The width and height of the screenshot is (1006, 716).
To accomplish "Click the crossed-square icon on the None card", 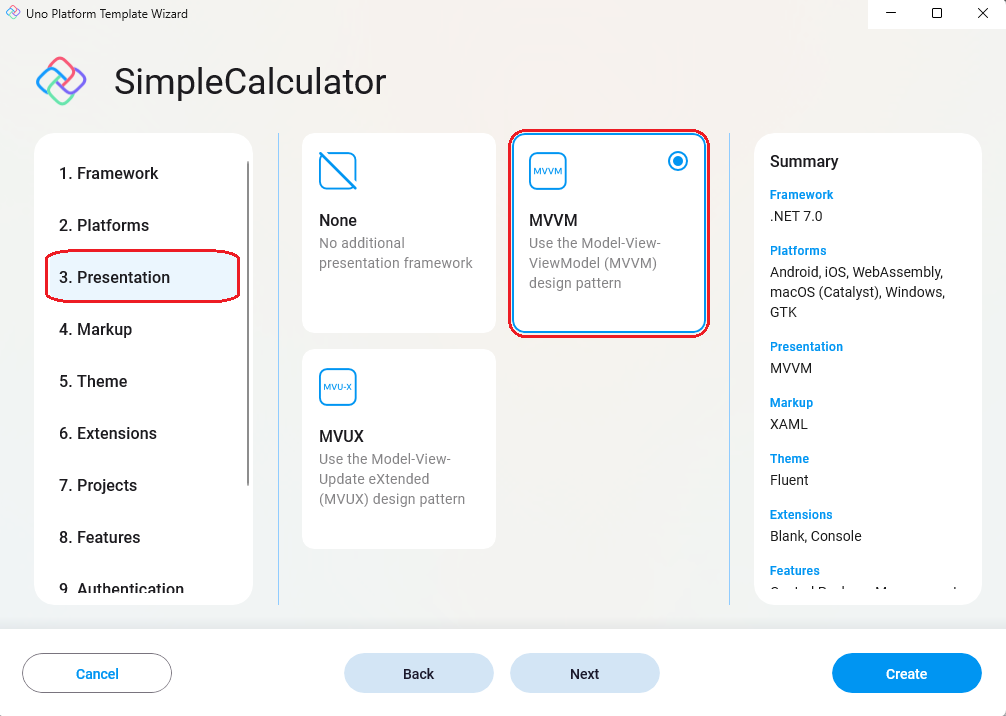I will click(337, 170).
